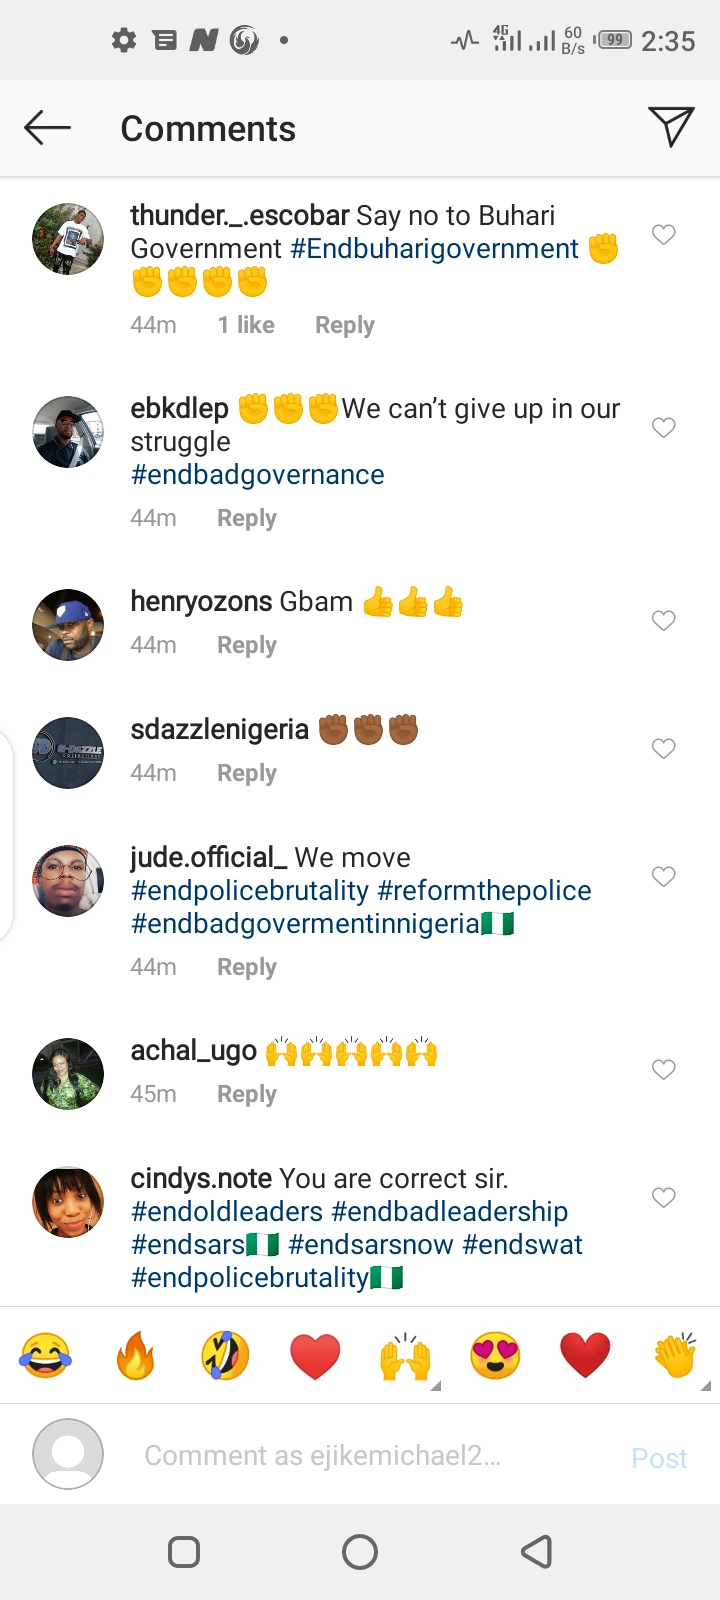Like thunder._.escobar's comment
Screen dimensions: 720x1600
point(664,235)
